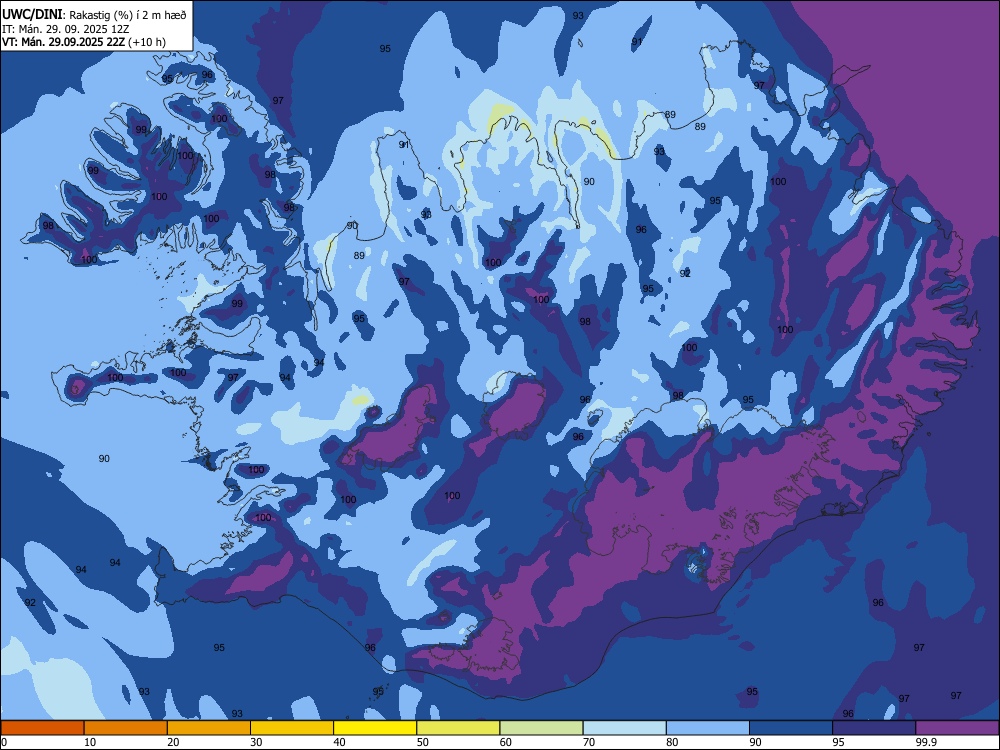Screen dimensions: 1000x750
Task: Click the 'UWC/DINI' title text
Action: pyautogui.click(x=32, y=14)
